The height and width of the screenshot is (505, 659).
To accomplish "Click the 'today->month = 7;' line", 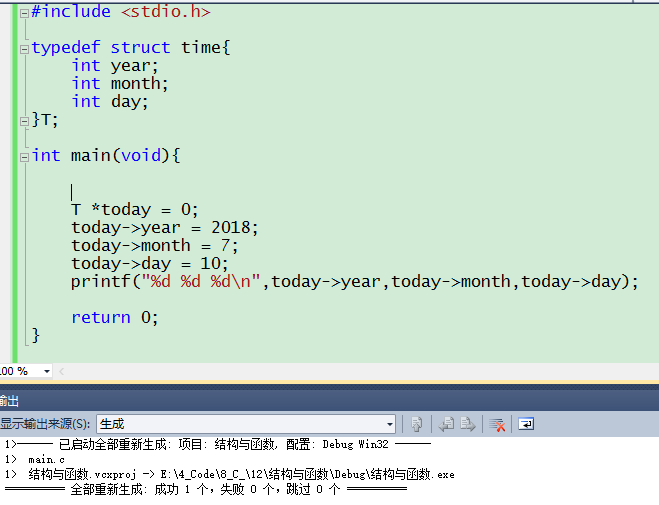I will click(x=154, y=246).
